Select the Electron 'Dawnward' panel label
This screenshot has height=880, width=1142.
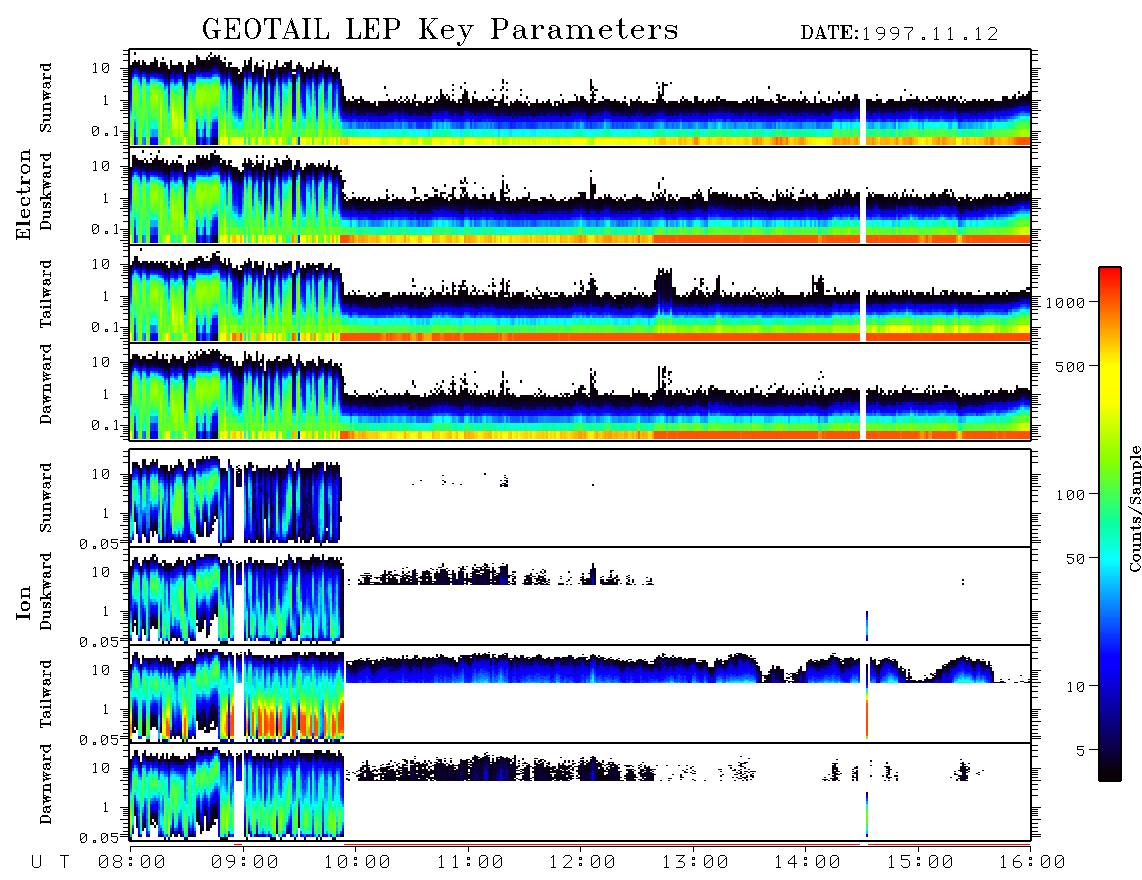[x=46, y=384]
